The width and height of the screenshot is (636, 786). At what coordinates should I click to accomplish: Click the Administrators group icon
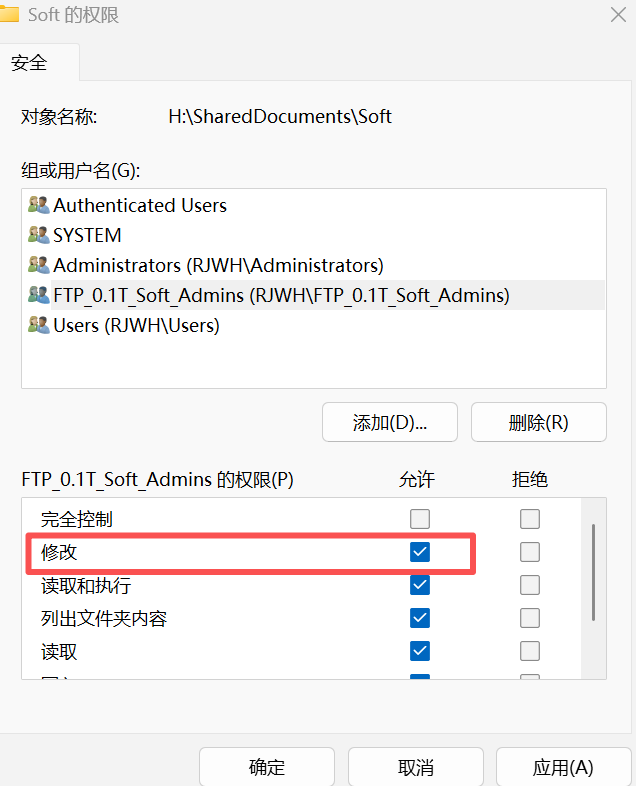pos(39,265)
